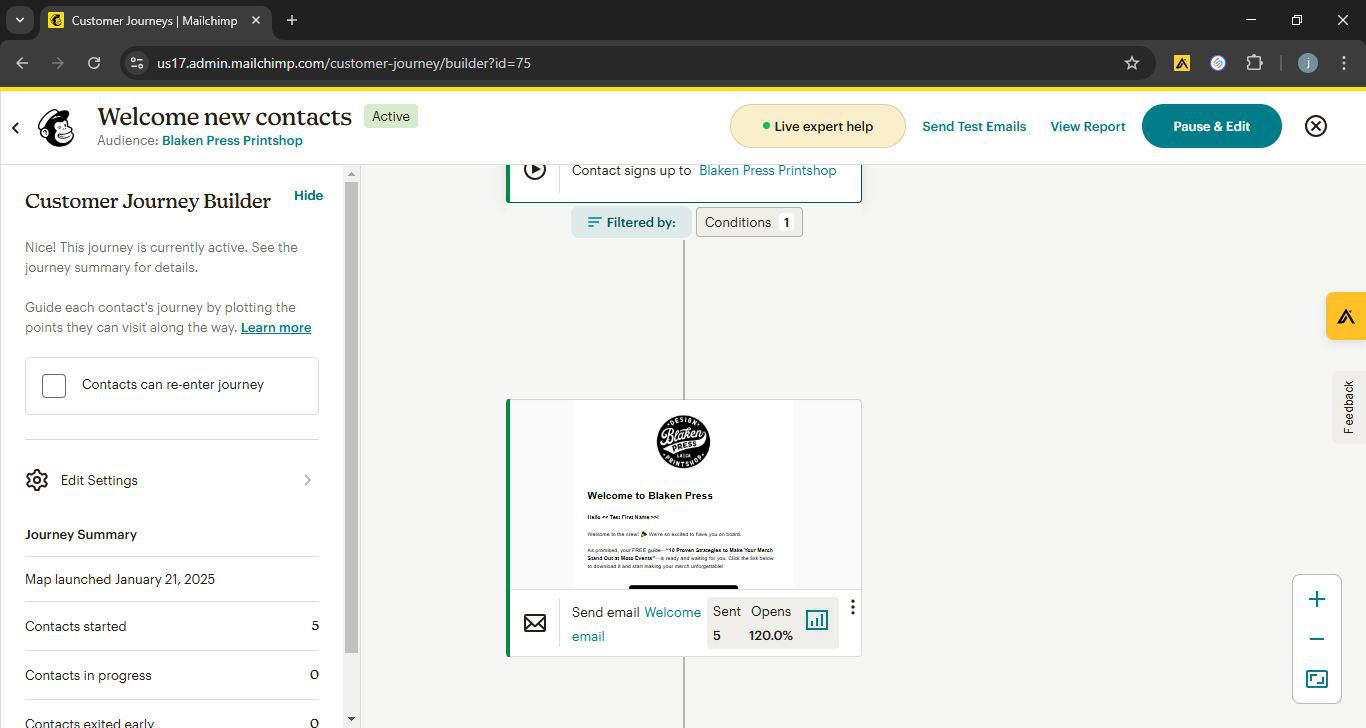Open the tab search dropdown arrow
Viewport: 1366px width, 728px height.
coord(19,20)
